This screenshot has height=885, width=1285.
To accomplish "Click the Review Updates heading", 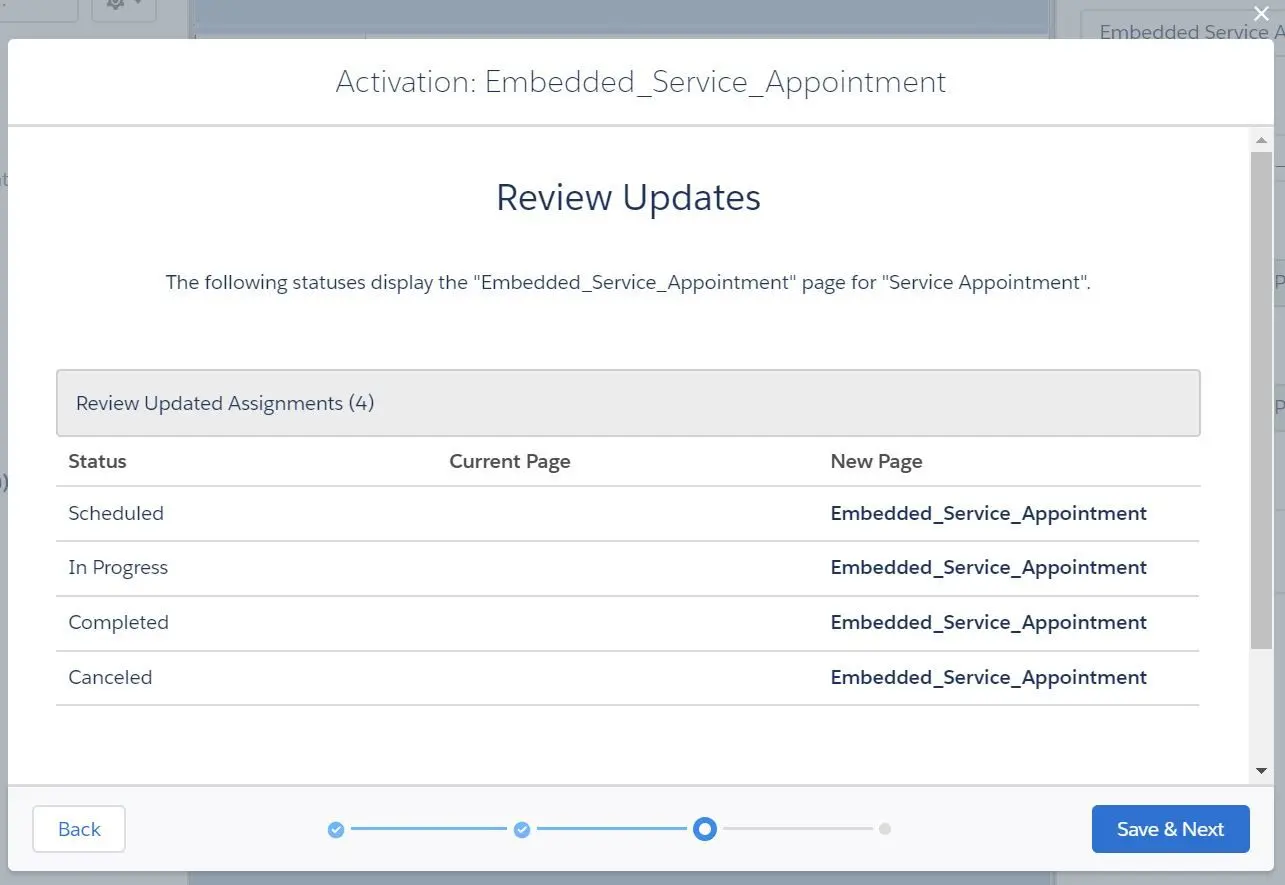I will click(x=628, y=197).
